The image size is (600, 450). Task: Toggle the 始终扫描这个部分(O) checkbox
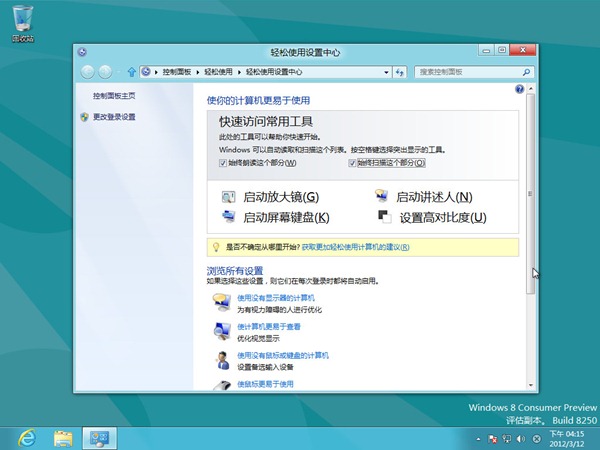352,163
